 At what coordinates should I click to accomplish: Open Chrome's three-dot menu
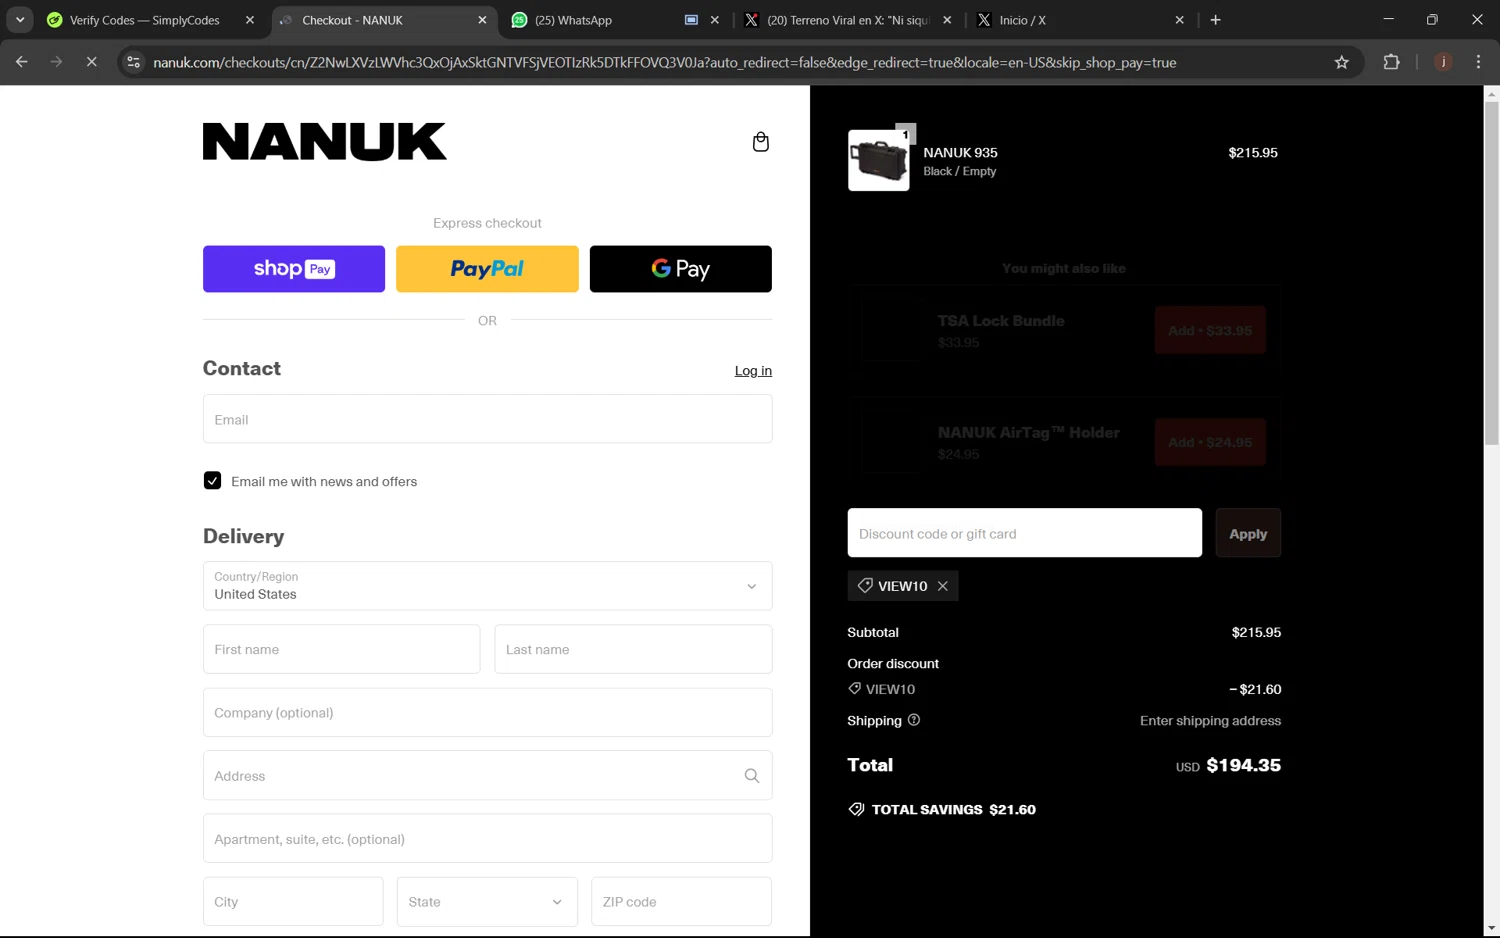pyautogui.click(x=1478, y=62)
